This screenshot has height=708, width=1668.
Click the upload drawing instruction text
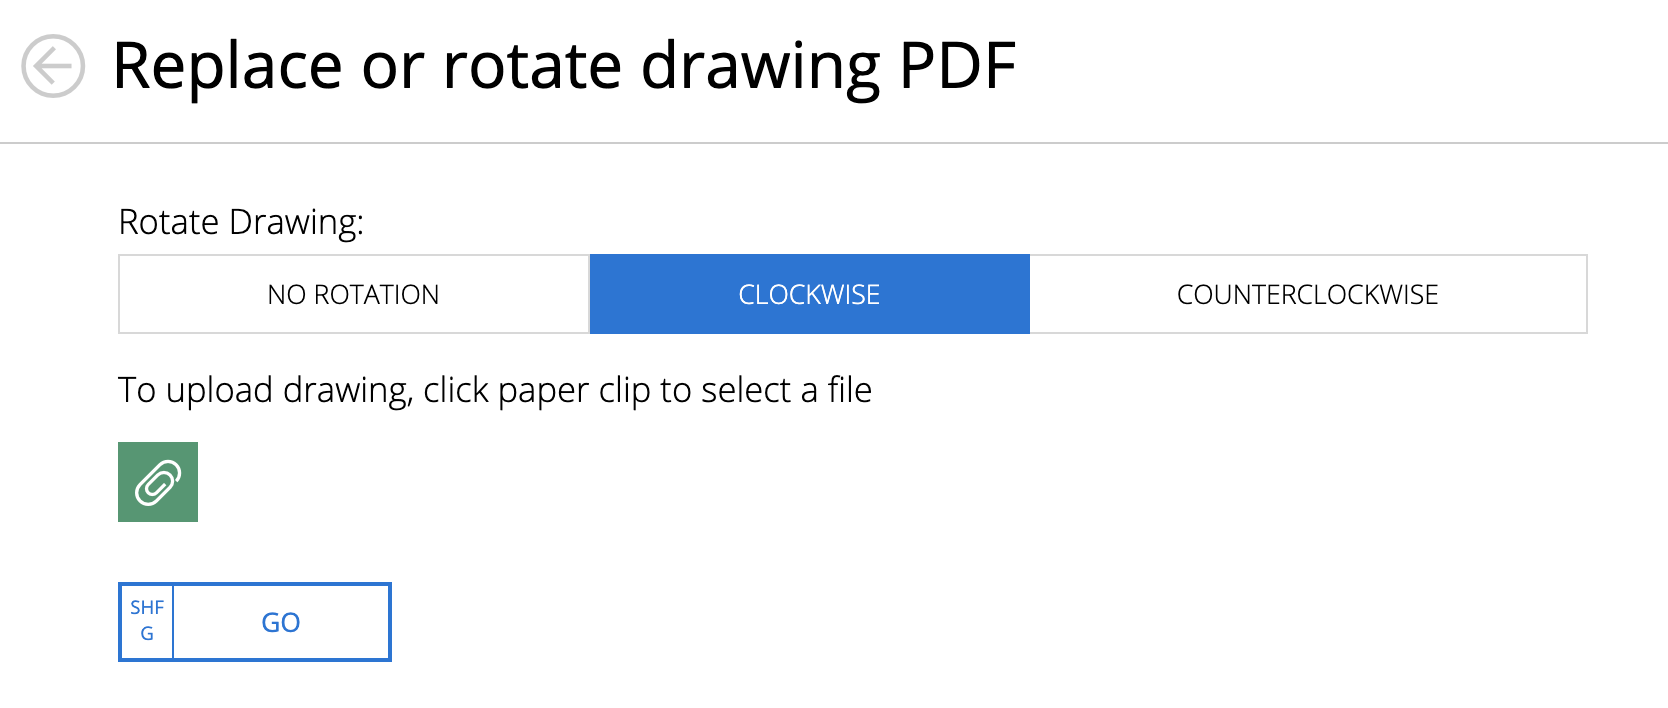[x=495, y=390]
